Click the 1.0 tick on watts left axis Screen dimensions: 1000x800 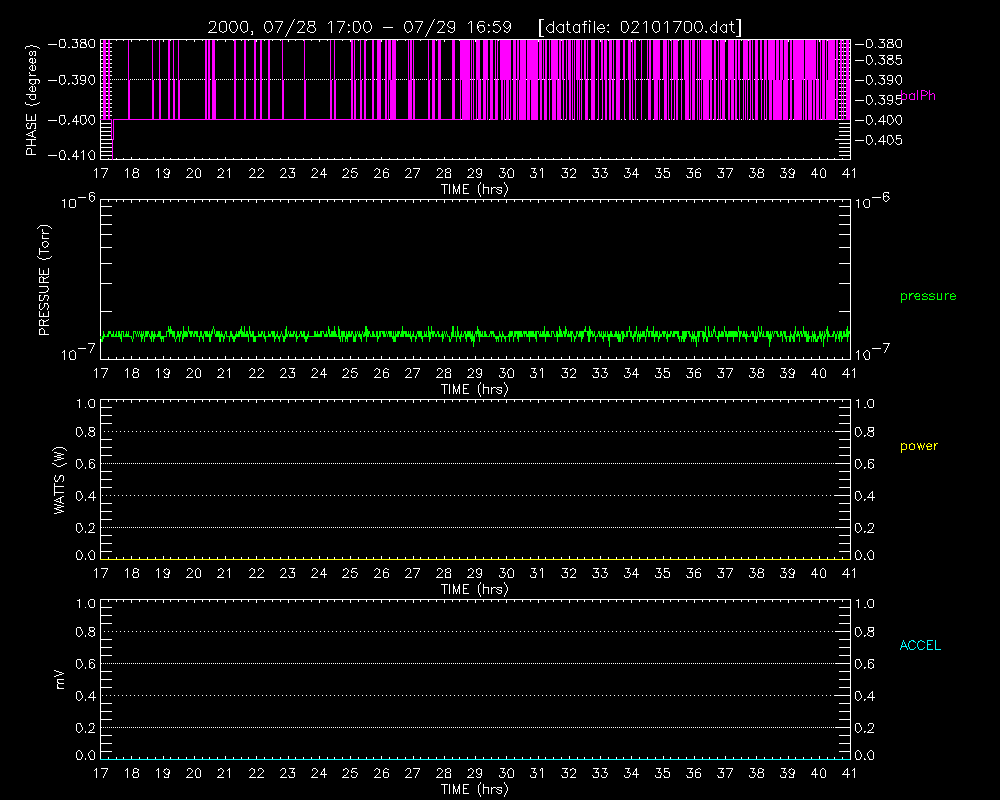pyautogui.click(x=85, y=404)
